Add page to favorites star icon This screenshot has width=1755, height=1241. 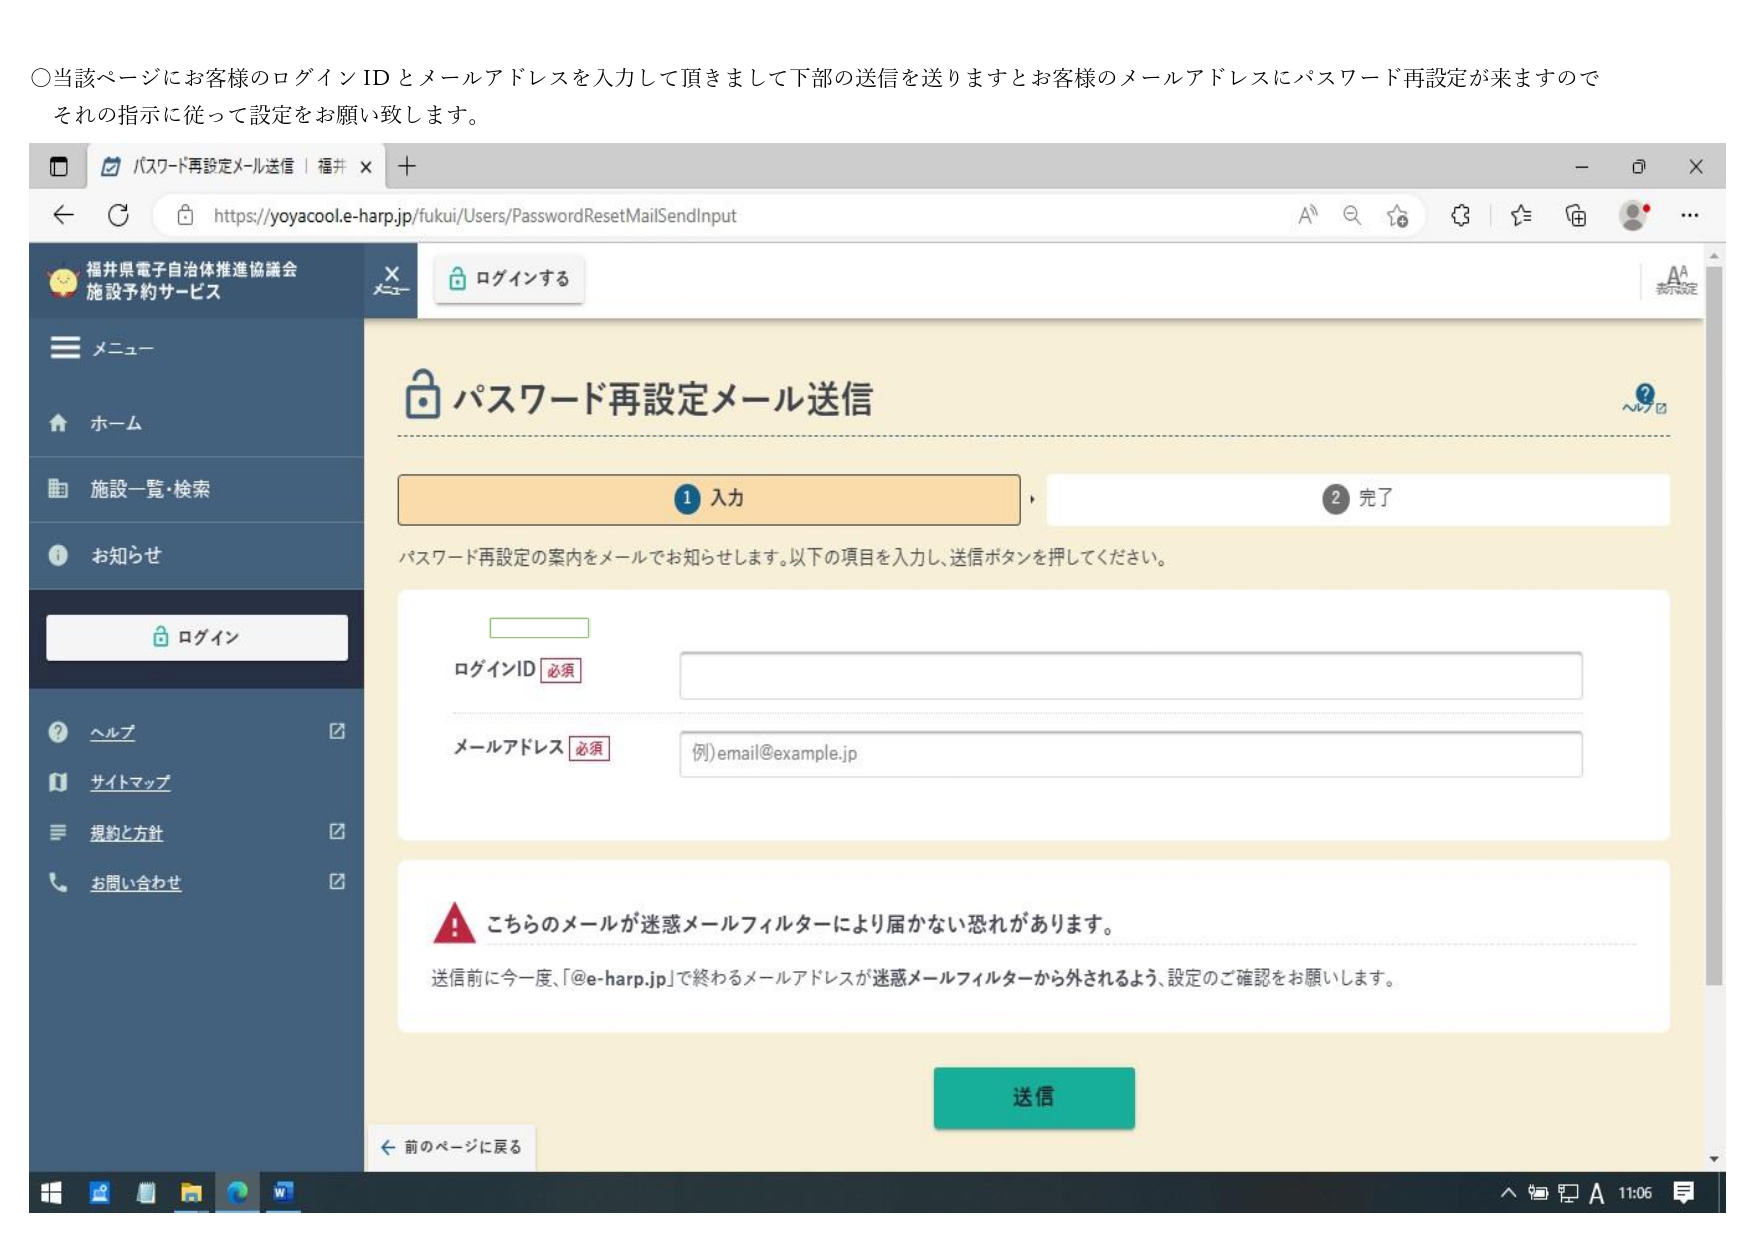1398,216
